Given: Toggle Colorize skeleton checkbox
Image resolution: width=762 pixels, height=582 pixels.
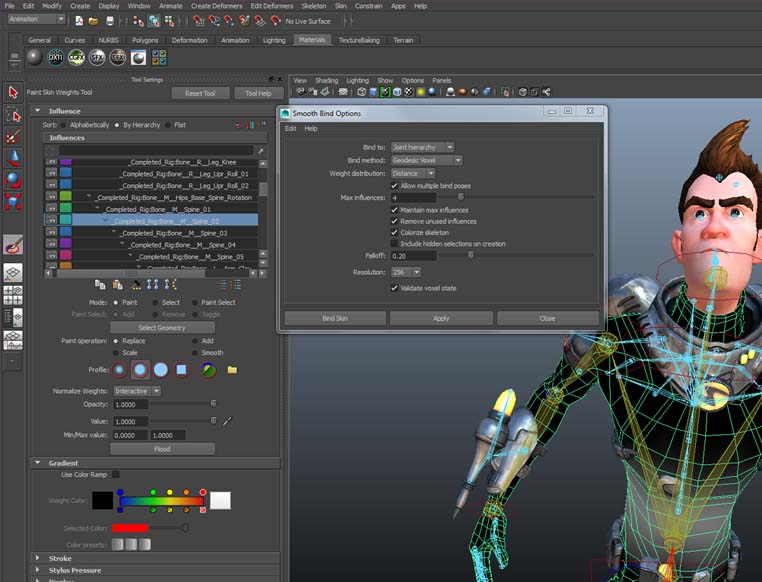Looking at the screenshot, I should [x=395, y=232].
